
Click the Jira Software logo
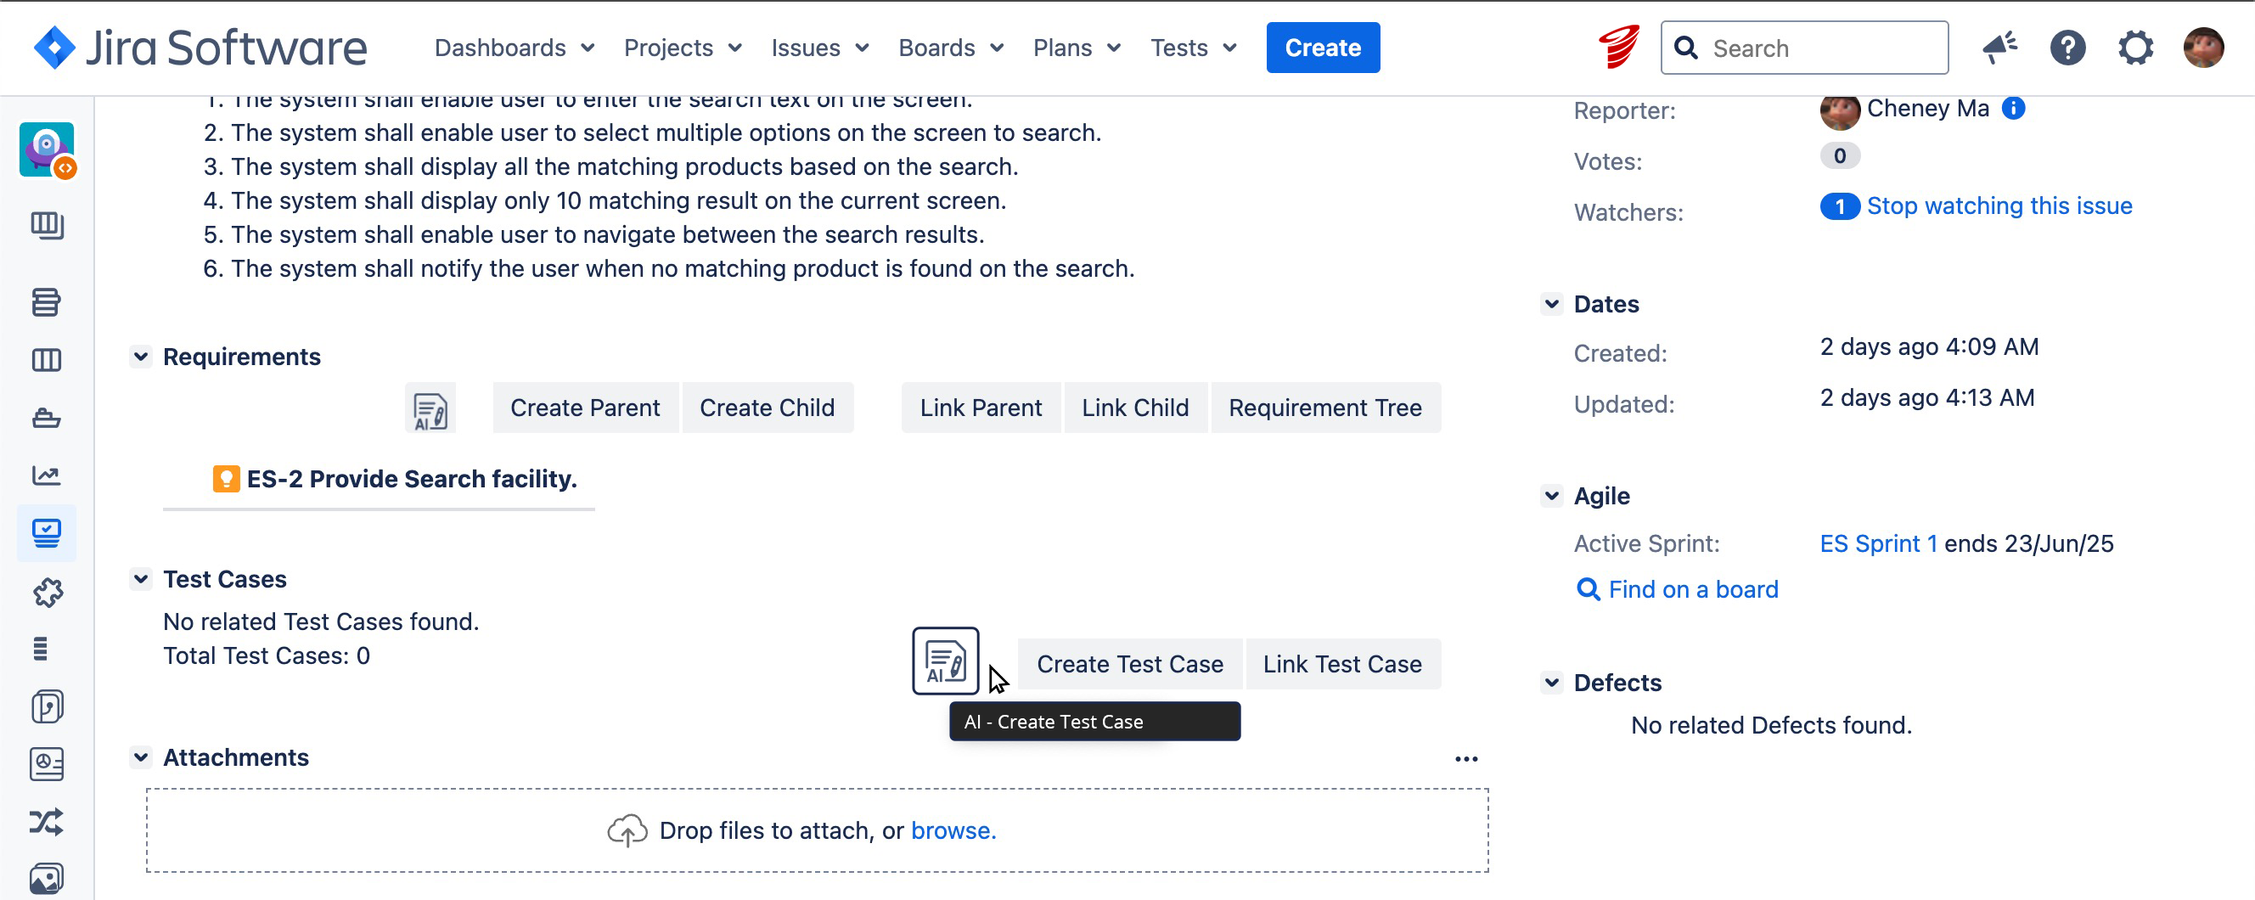click(x=200, y=47)
